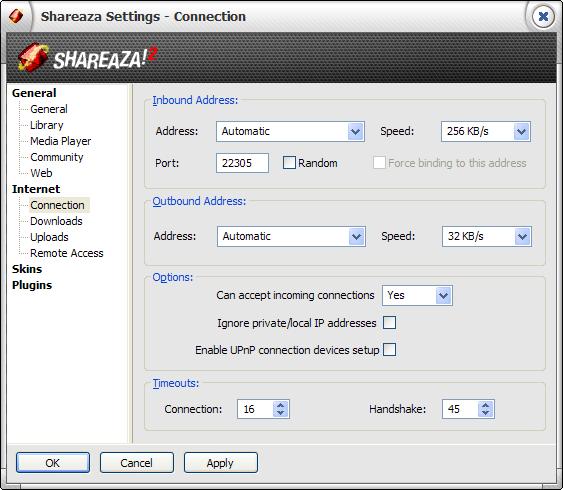Open the Outbound Speed 32 KB/s dropdown
The height and width of the screenshot is (490, 563).
487,236
